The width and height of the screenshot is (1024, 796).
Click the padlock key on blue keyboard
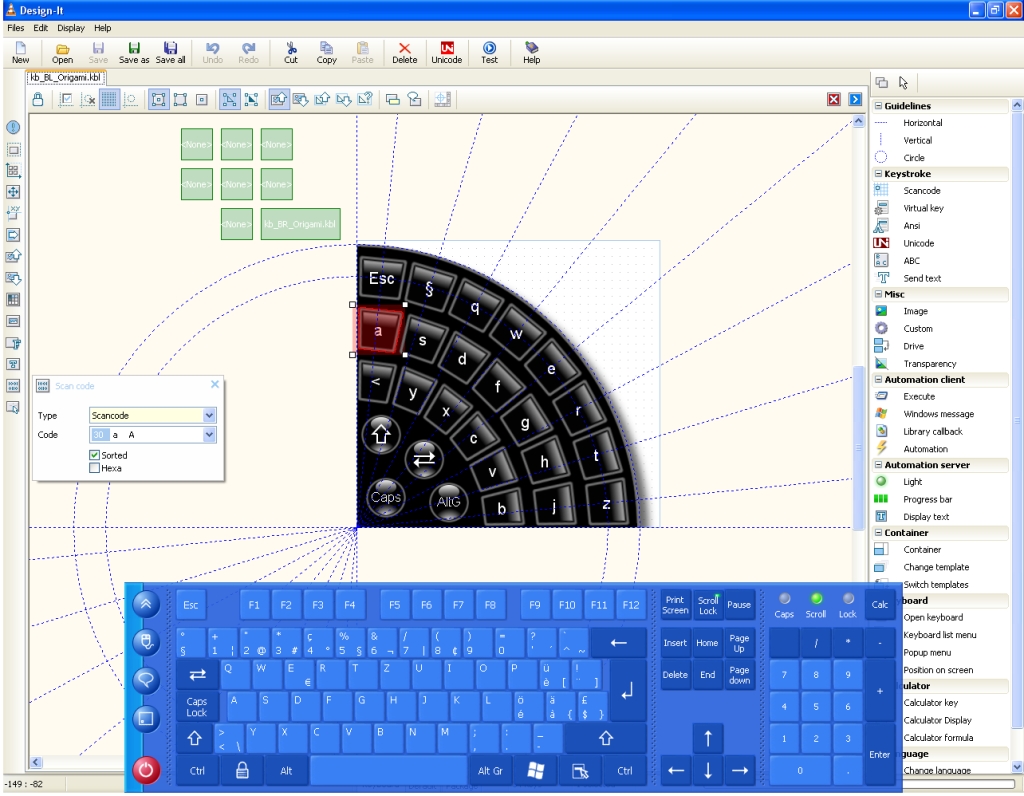point(242,771)
